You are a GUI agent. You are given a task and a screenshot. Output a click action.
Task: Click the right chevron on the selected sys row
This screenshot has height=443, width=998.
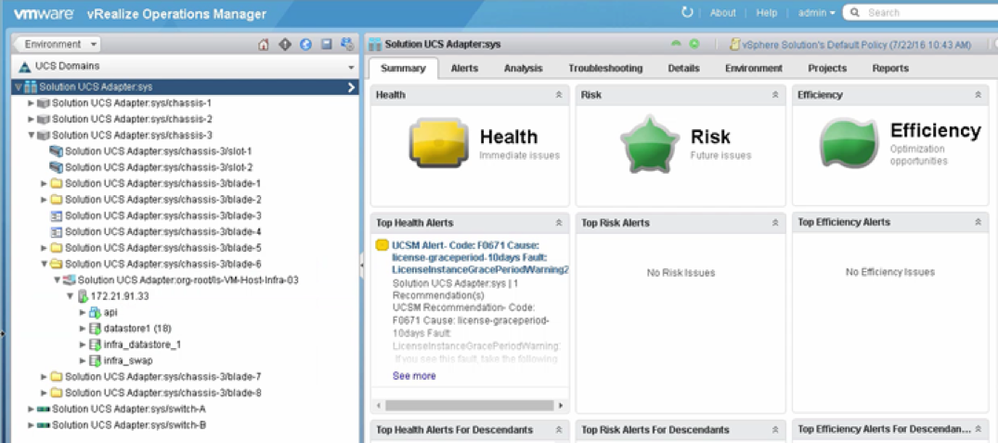point(351,87)
